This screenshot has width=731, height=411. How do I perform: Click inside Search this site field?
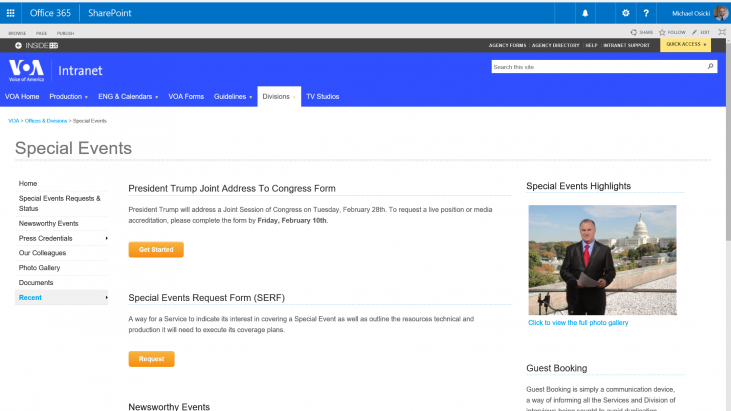click(598, 67)
